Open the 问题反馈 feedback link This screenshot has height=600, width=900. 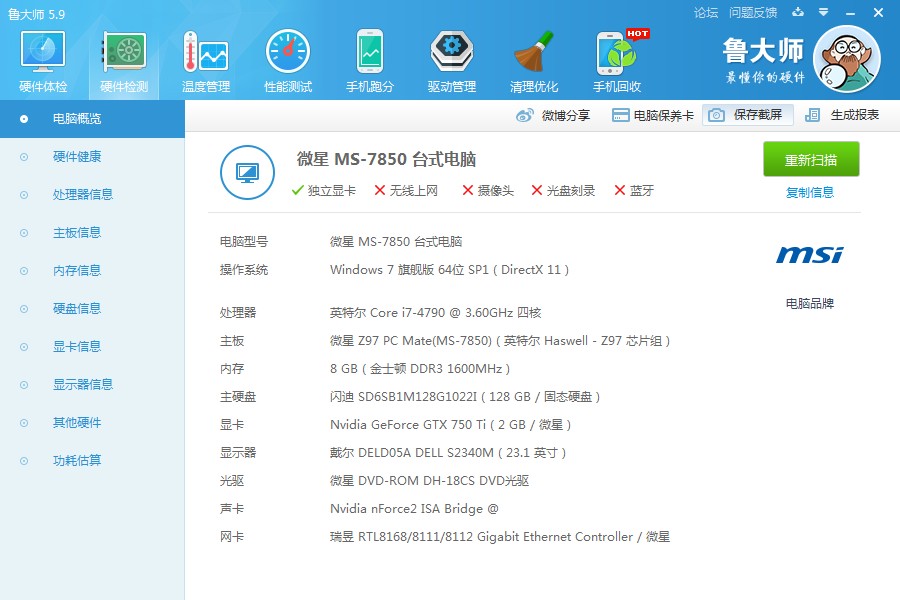752,13
